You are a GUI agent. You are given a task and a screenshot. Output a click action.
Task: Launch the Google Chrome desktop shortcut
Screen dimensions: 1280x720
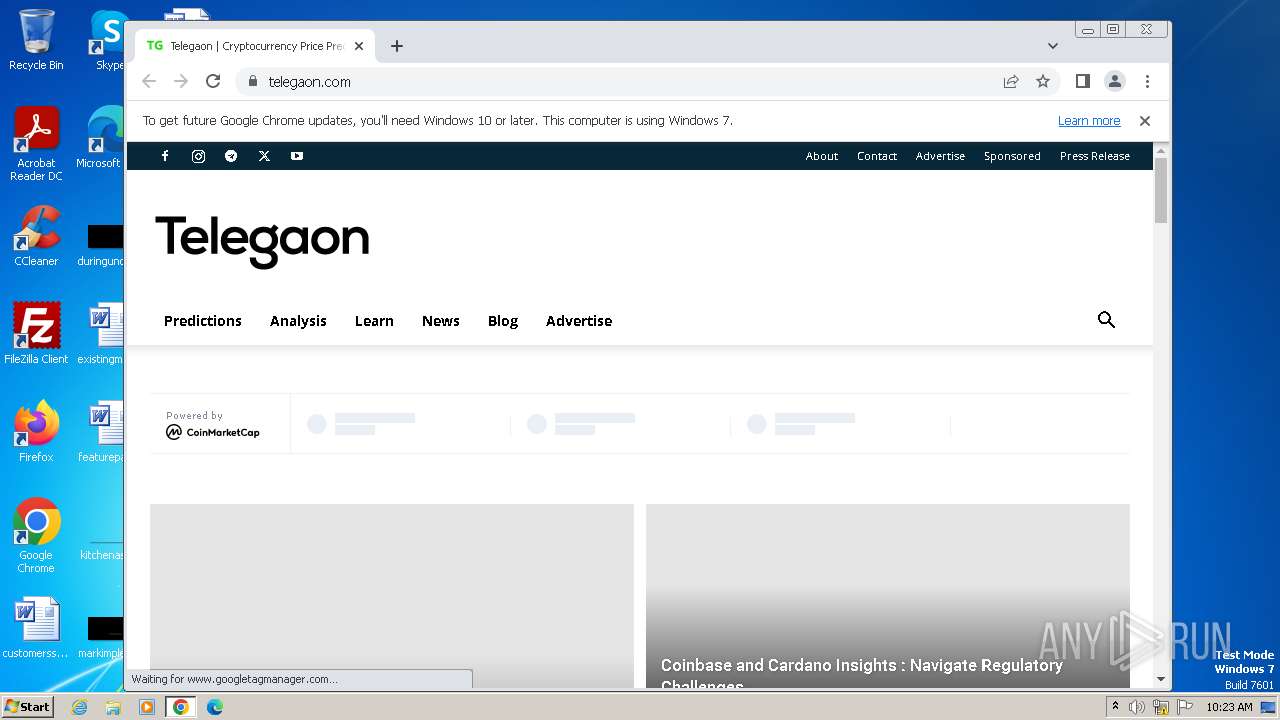click(36, 535)
